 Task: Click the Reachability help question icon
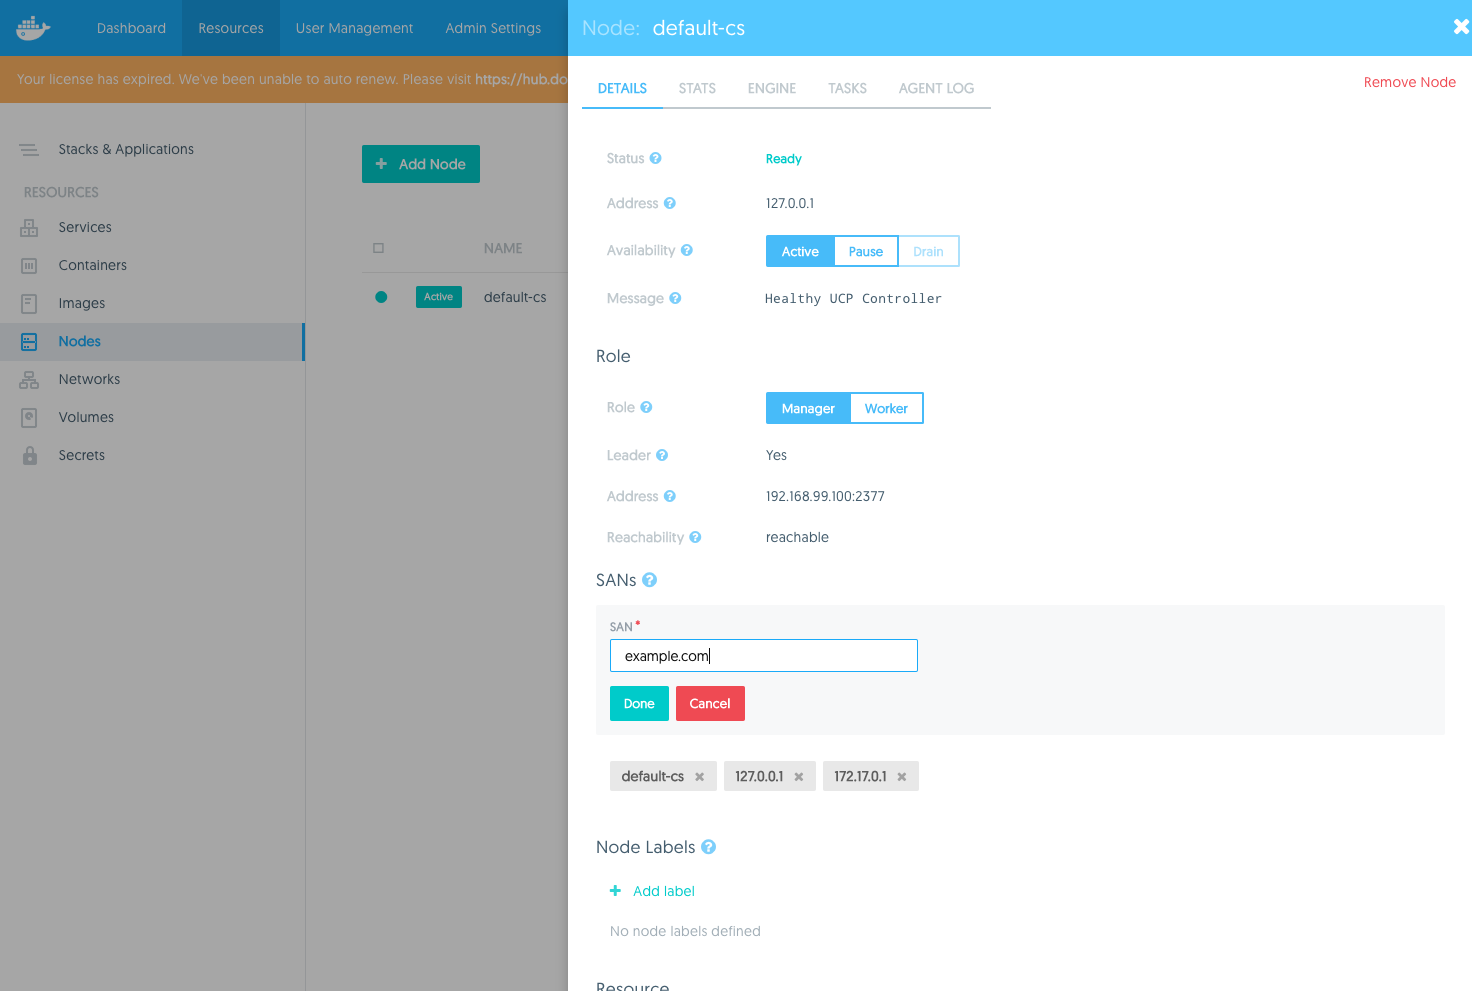click(x=695, y=537)
